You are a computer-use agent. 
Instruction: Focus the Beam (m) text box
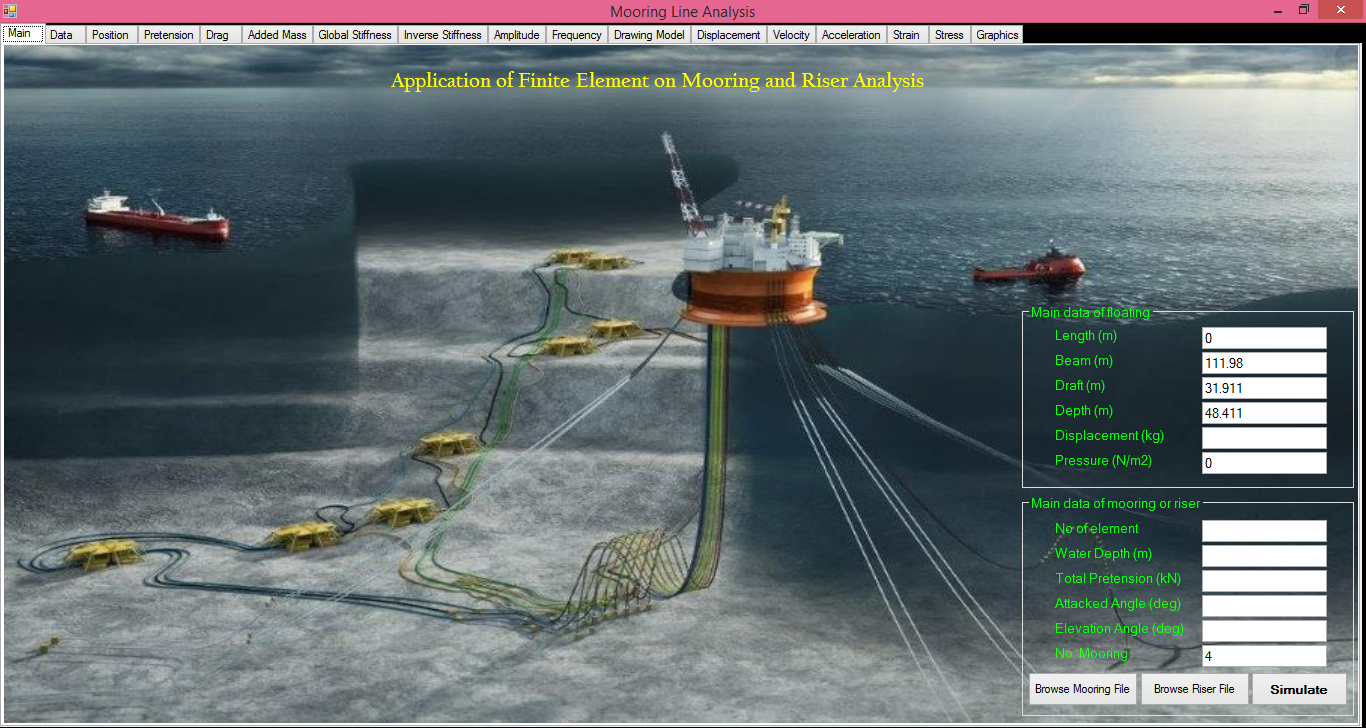point(1264,363)
